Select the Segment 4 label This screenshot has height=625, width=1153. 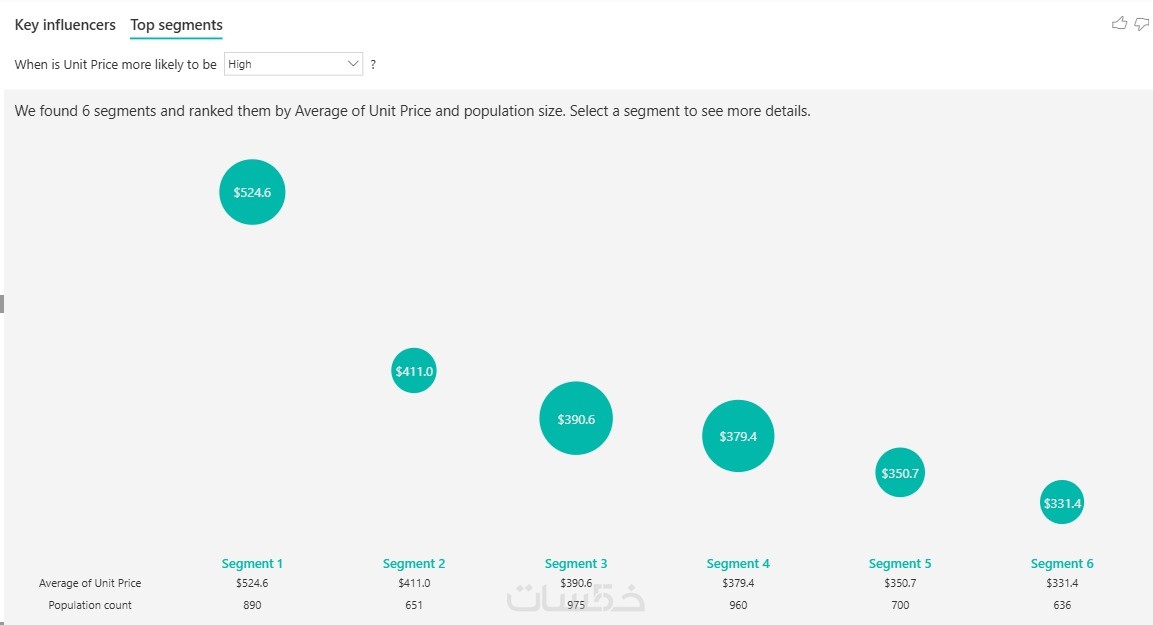click(738, 563)
